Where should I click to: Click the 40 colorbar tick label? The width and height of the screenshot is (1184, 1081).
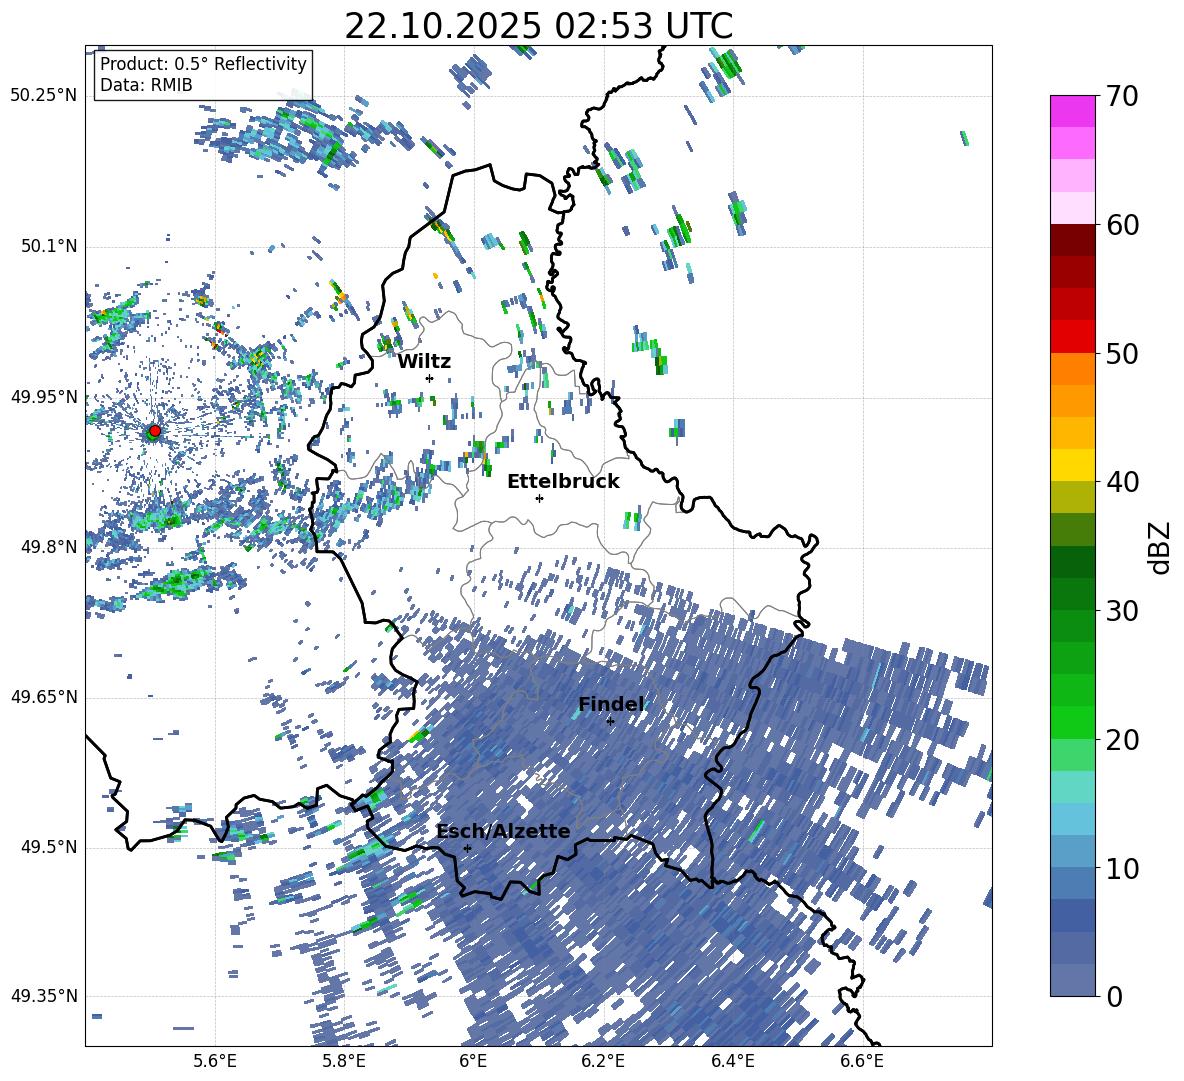coord(1122,482)
